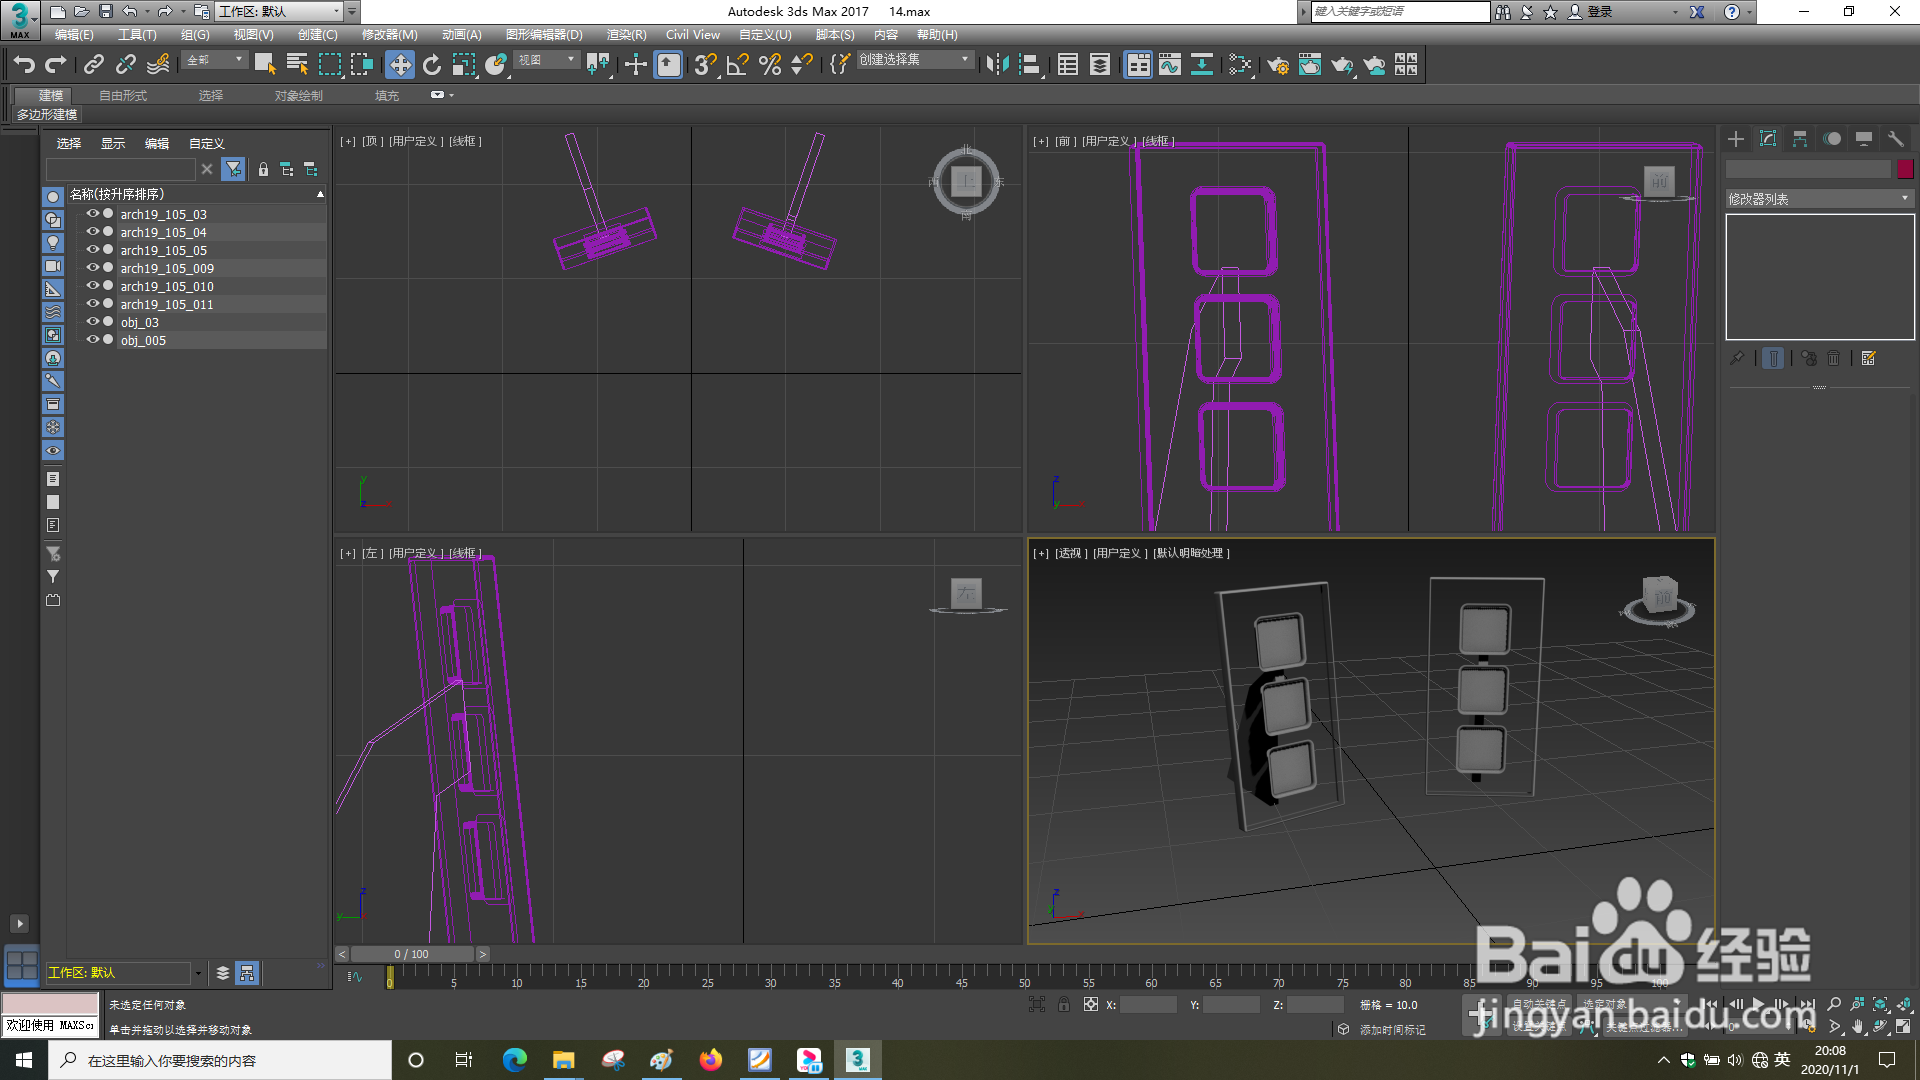Click the 显示 button in scene explorer

[x=112, y=143]
